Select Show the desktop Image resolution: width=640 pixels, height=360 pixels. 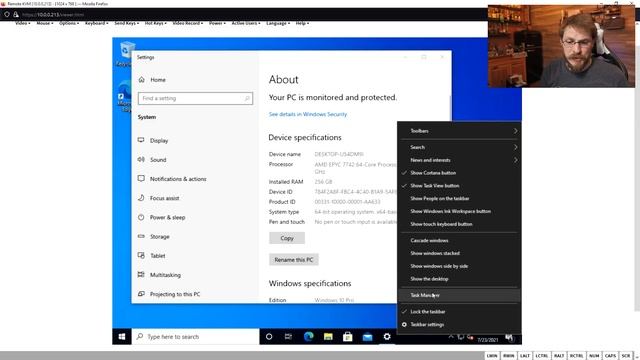(459, 279)
